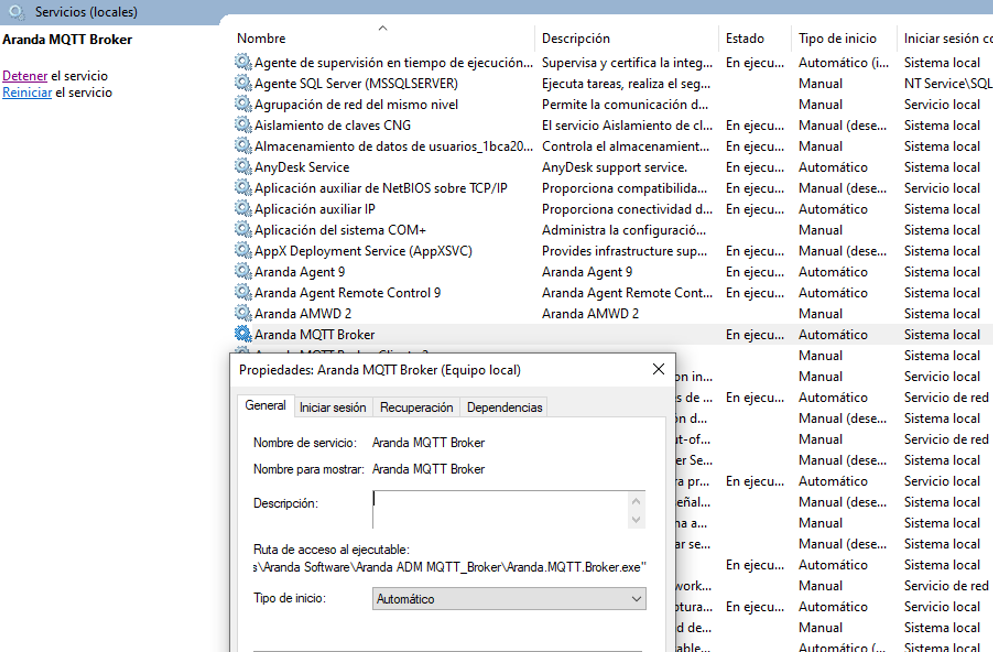Click description 'Supervisa y certifica la integ...'

[x=627, y=63]
